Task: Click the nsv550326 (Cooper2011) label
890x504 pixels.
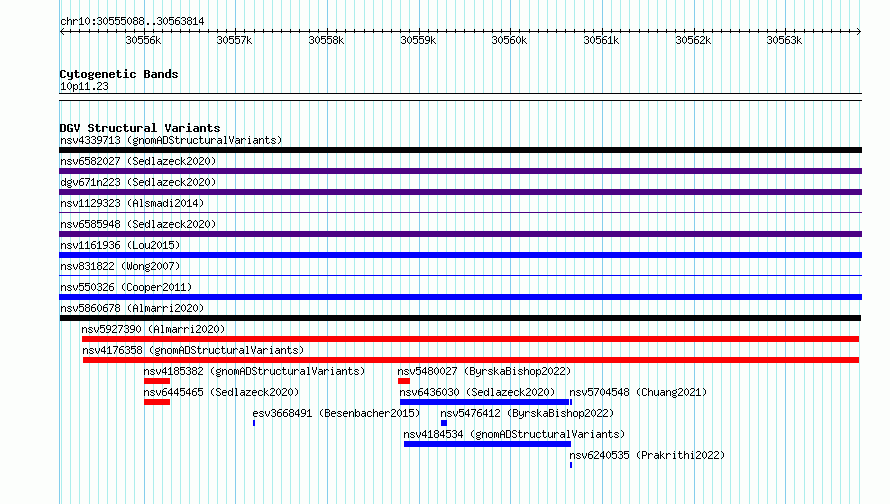Action: click(x=126, y=287)
